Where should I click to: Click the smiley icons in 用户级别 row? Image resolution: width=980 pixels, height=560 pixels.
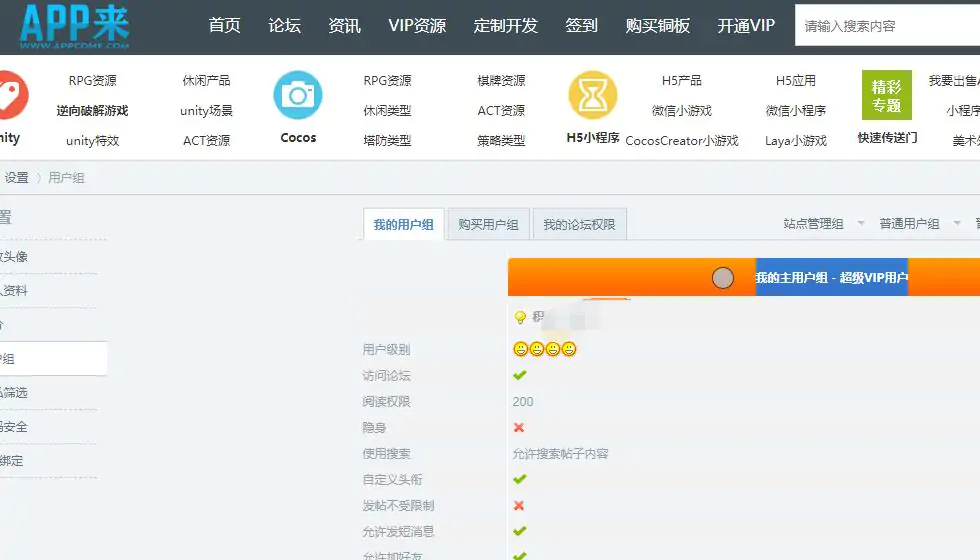pyautogui.click(x=544, y=349)
